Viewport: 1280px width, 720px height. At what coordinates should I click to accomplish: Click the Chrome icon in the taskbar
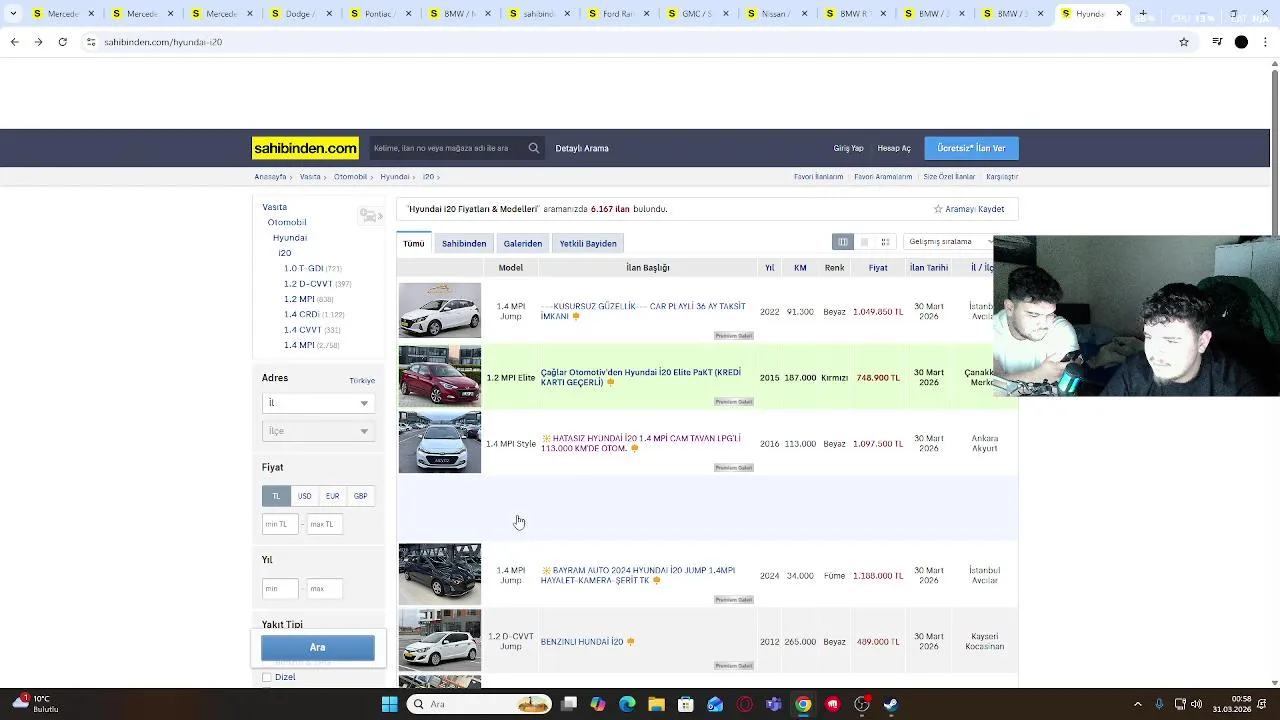tap(803, 704)
